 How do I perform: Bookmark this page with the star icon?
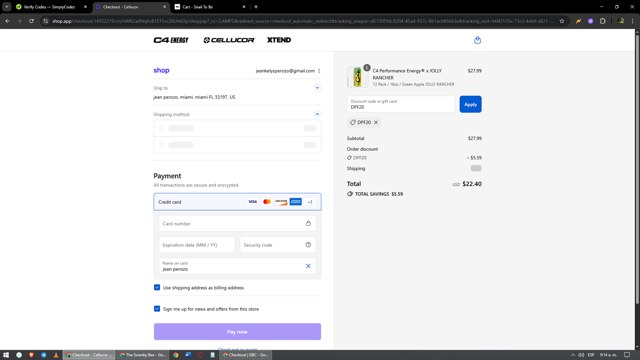tap(562, 21)
